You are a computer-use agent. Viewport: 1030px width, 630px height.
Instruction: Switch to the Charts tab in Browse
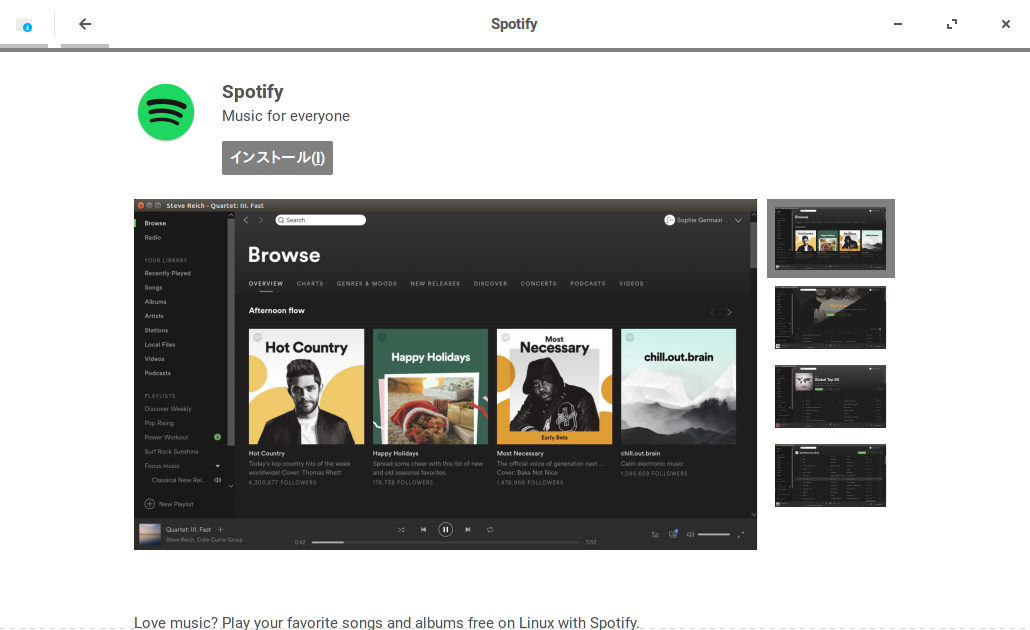click(310, 284)
